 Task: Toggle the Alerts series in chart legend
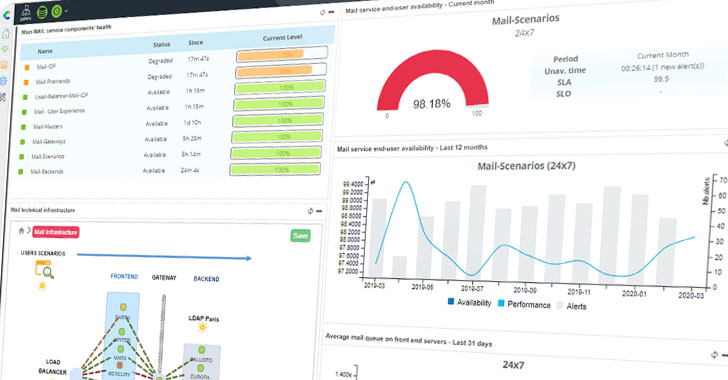pyautogui.click(x=572, y=306)
